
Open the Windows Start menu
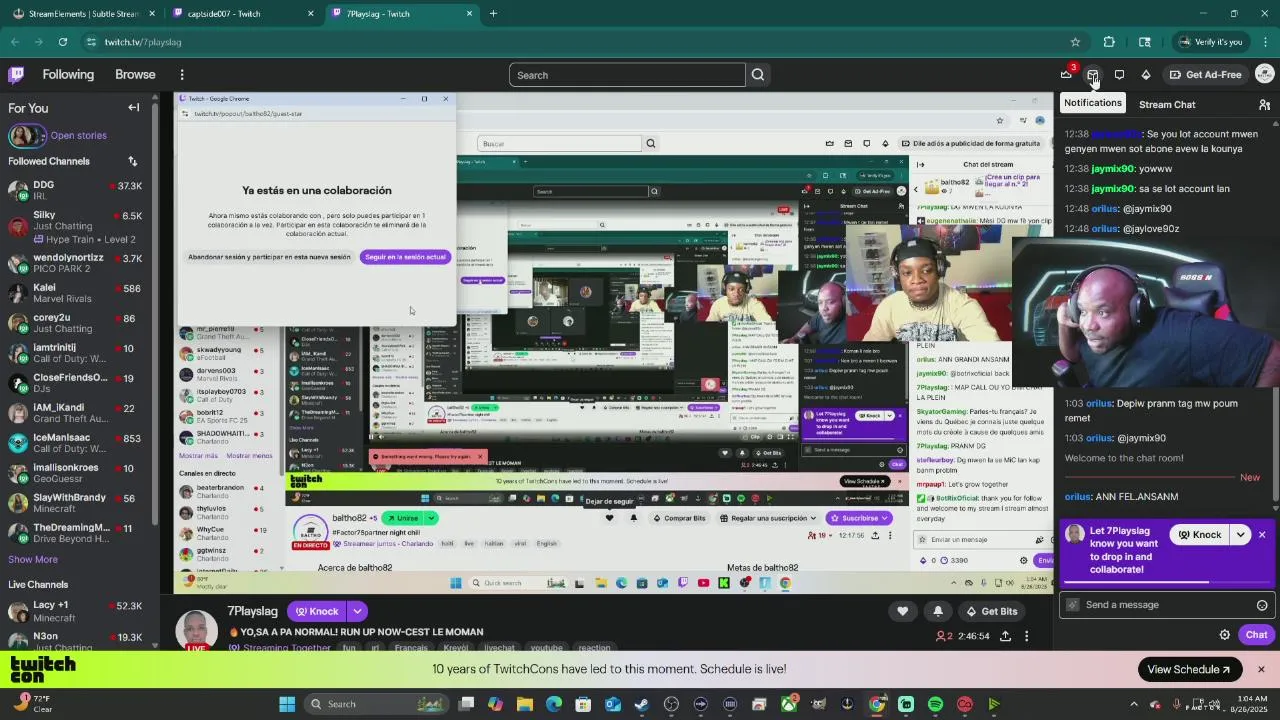point(287,704)
